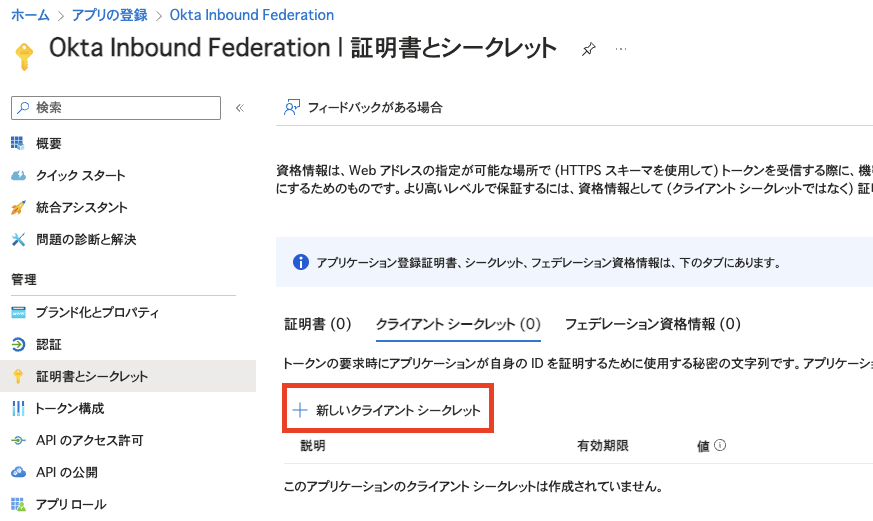Click the 統合アシスタント rocket icon
Viewport: 873px width, 521px height.
tap(18, 207)
